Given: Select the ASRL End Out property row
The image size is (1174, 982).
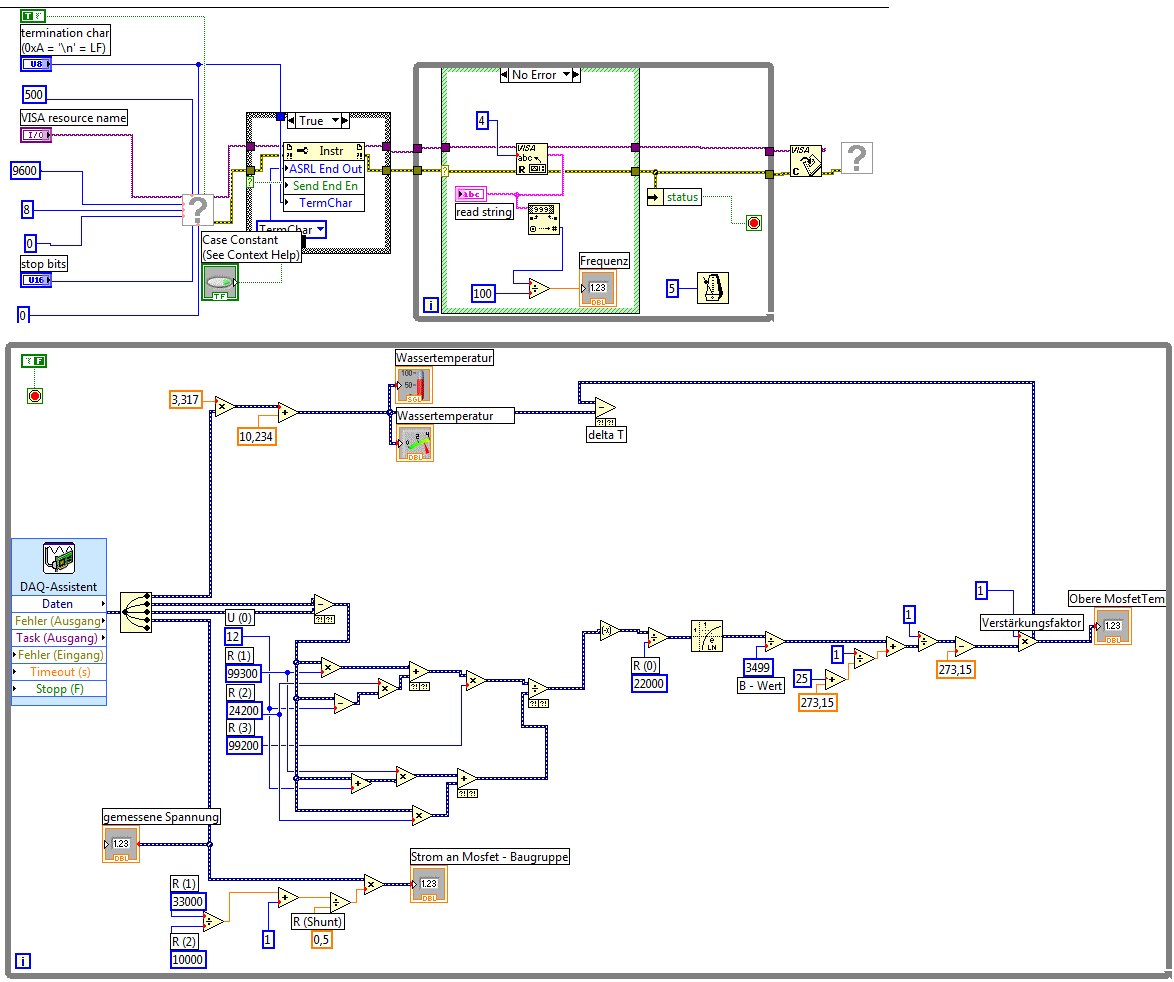Looking at the screenshot, I should (x=324, y=169).
